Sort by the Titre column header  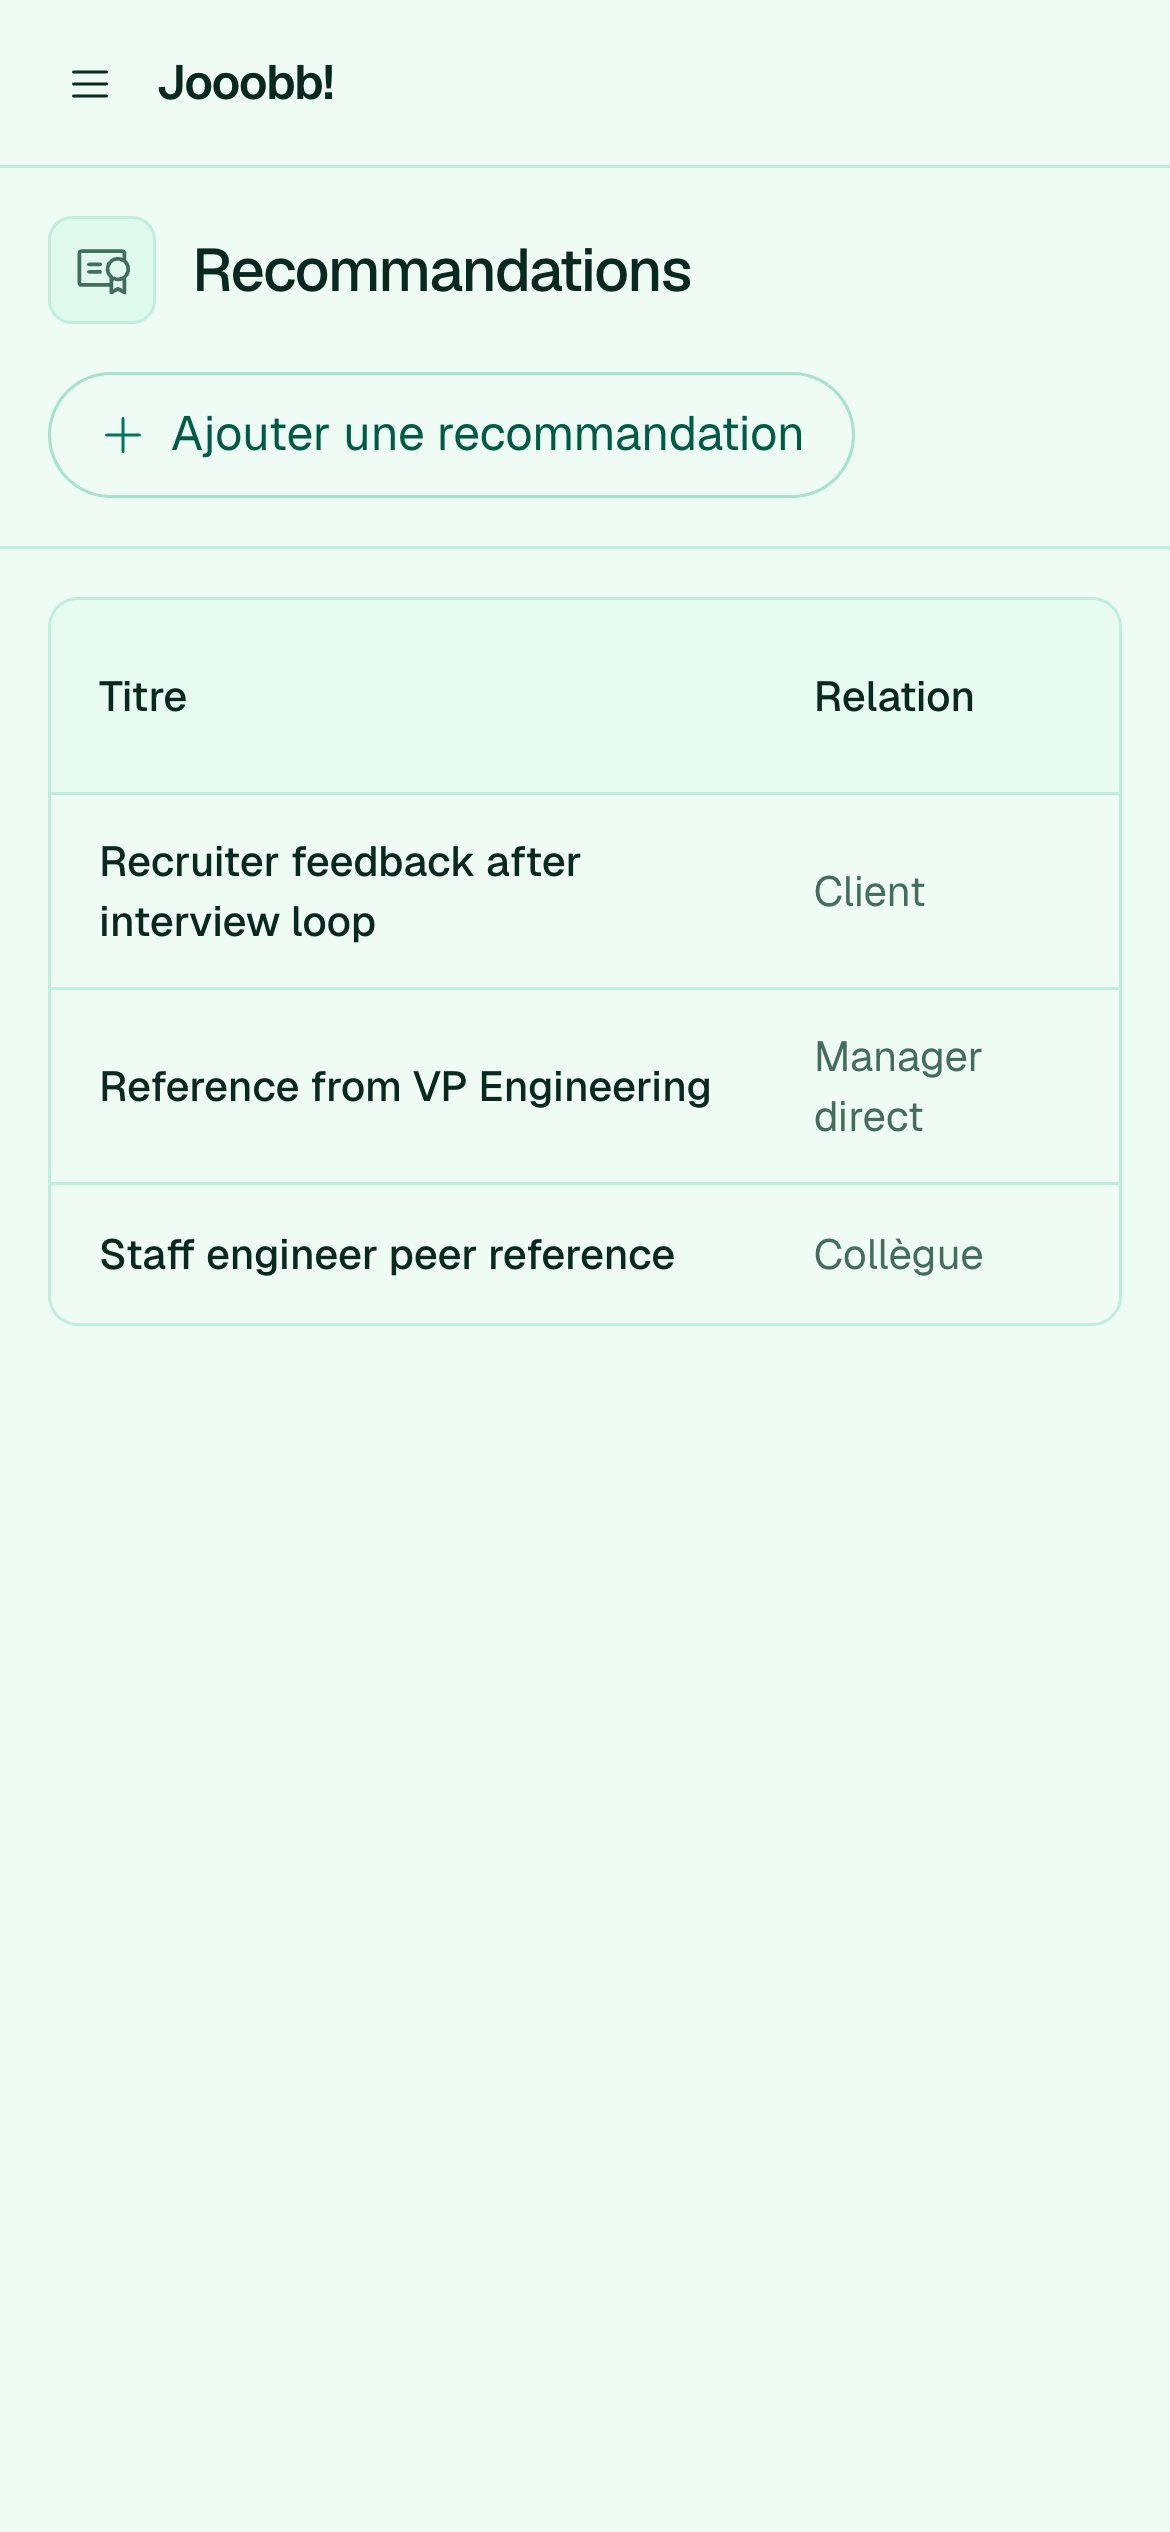click(x=143, y=697)
